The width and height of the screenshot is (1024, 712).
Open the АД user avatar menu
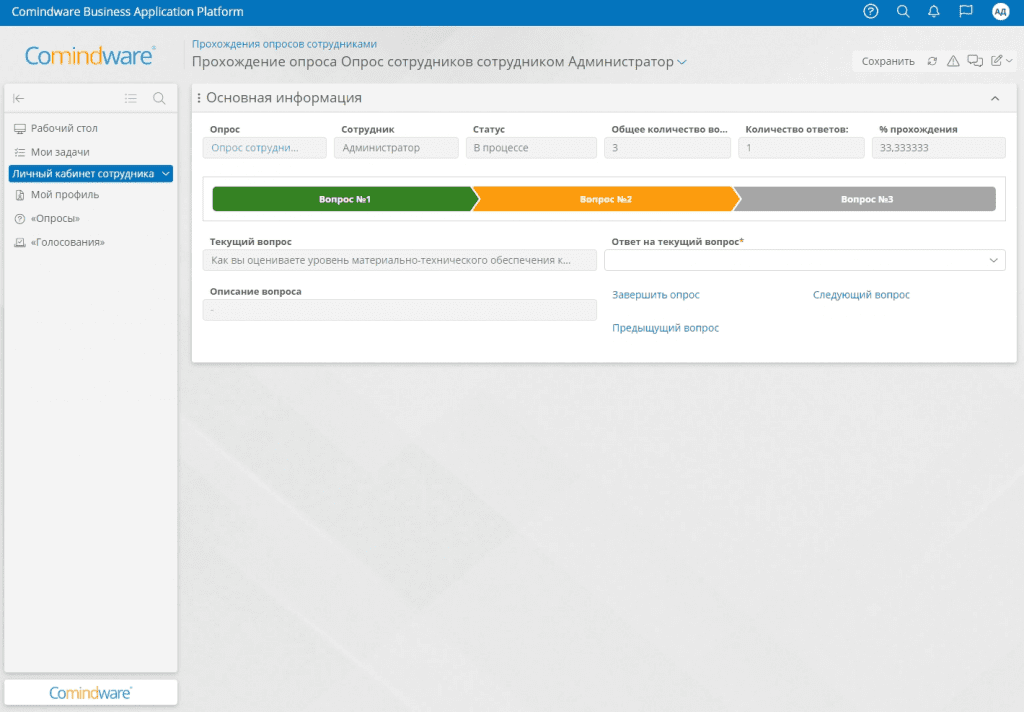click(x=1000, y=12)
